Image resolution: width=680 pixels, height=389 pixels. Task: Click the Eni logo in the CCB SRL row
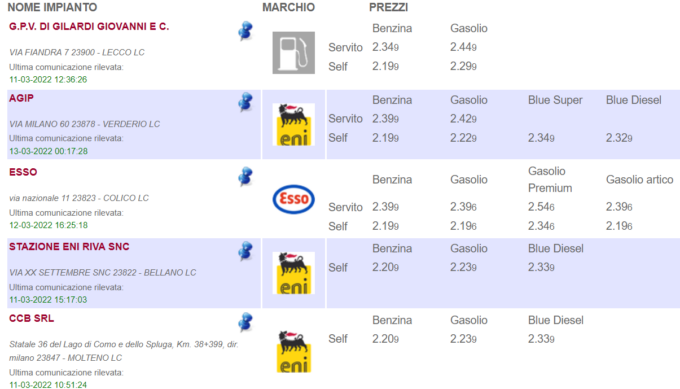[294, 351]
